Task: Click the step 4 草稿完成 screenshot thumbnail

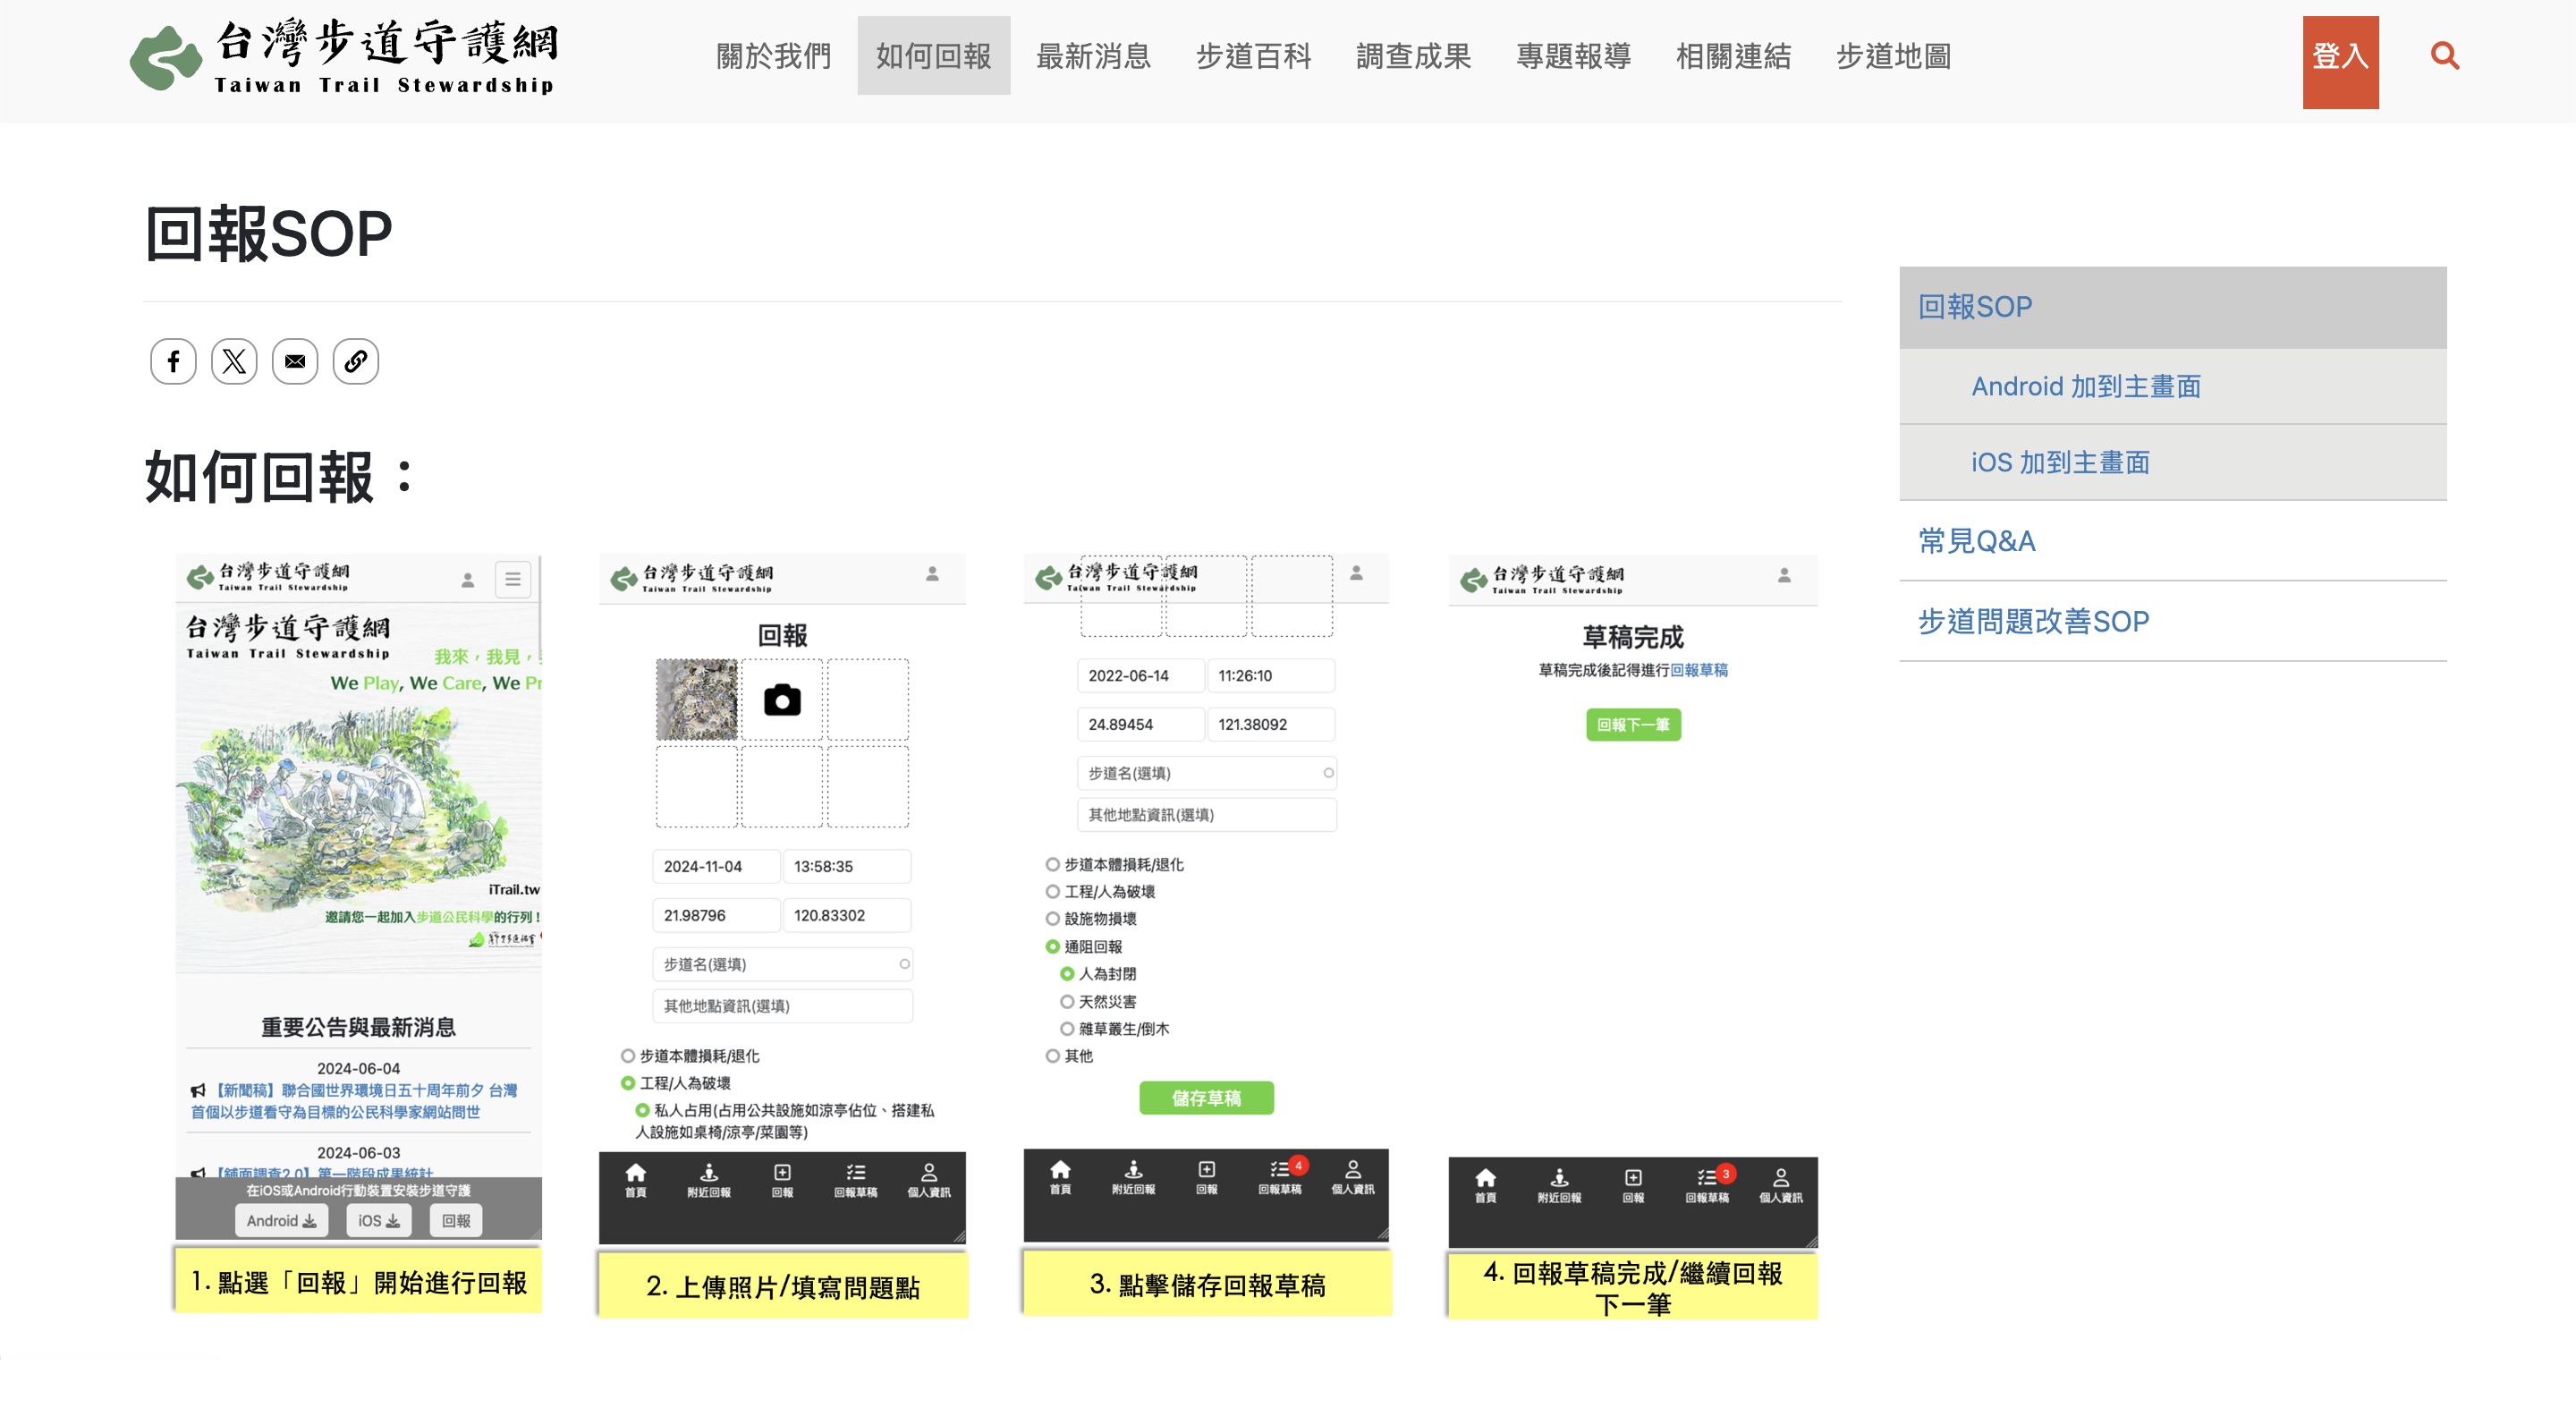Action: (x=1632, y=900)
